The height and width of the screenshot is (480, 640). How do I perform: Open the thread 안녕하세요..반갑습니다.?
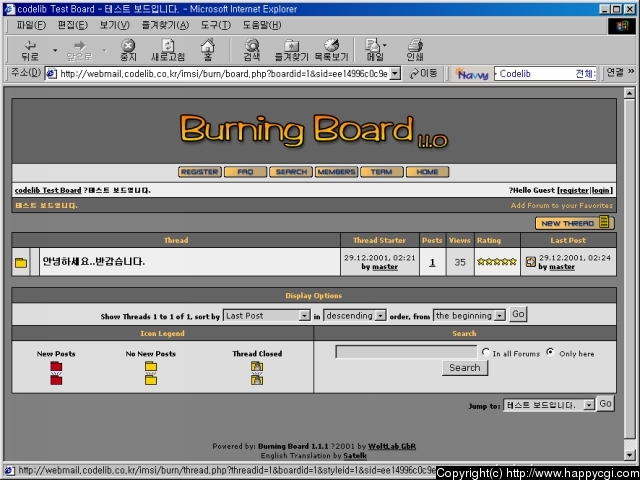click(94, 262)
